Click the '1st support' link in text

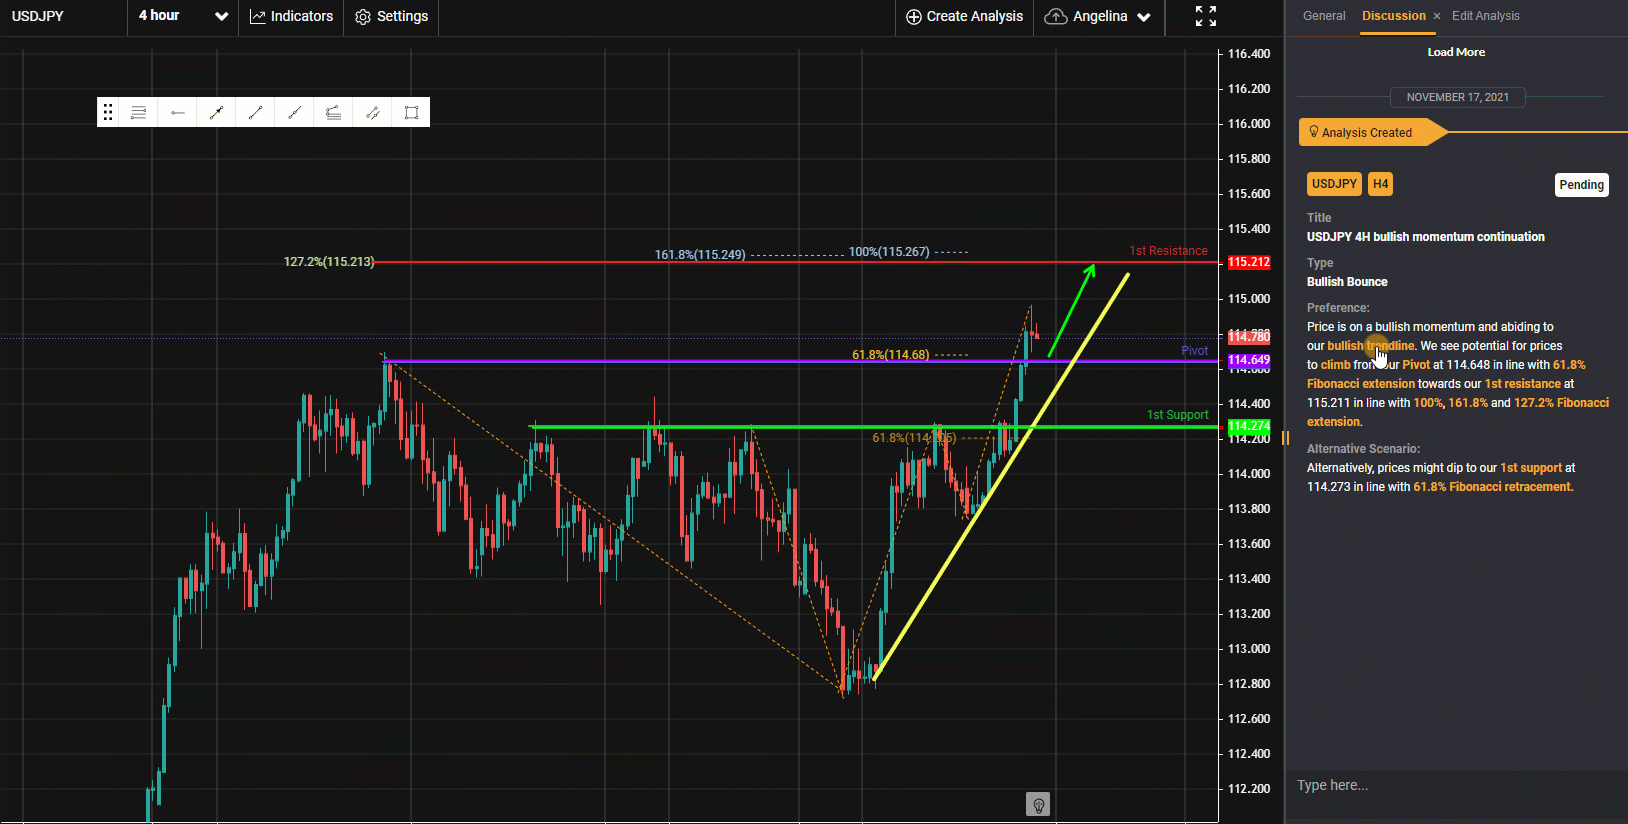pyautogui.click(x=1531, y=468)
